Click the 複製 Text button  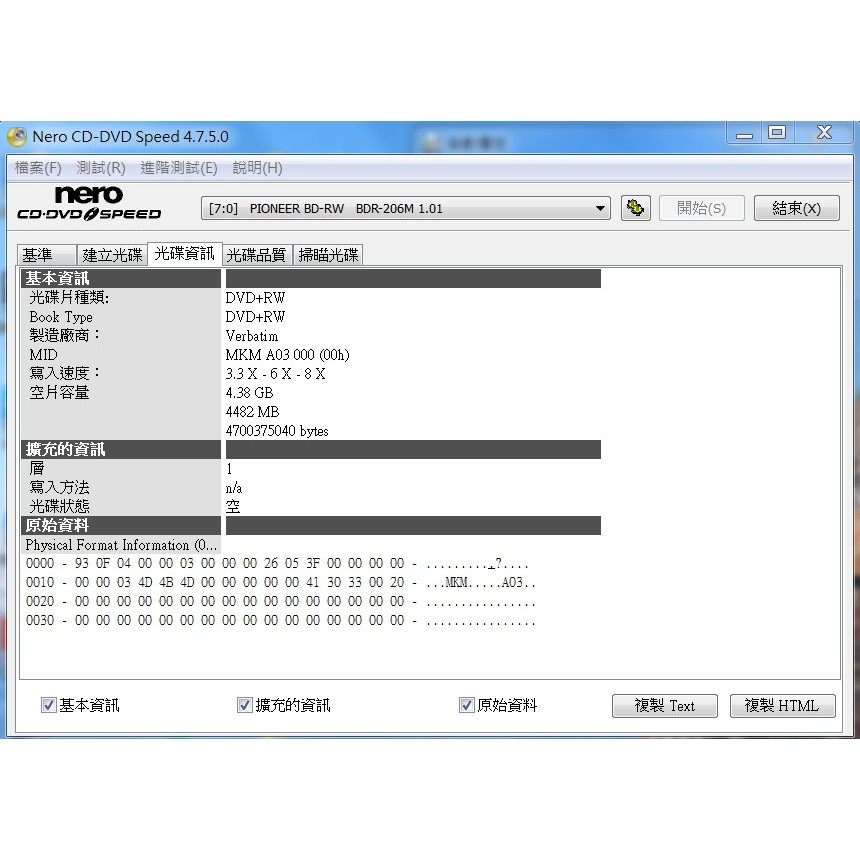tap(665, 706)
